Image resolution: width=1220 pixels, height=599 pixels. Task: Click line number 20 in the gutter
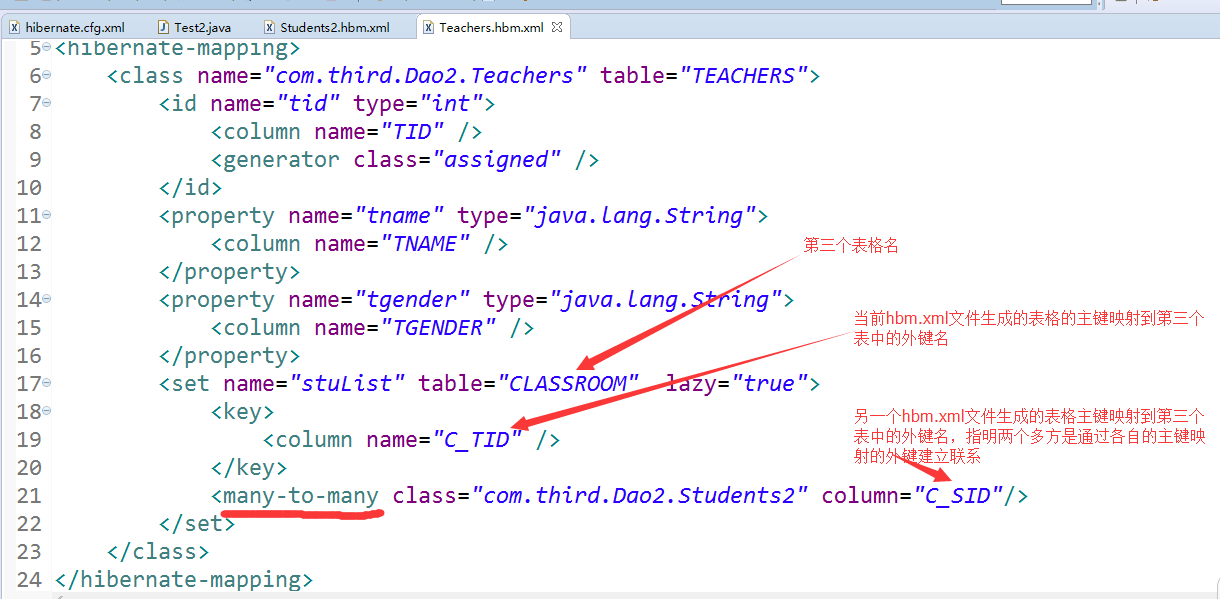pos(29,468)
